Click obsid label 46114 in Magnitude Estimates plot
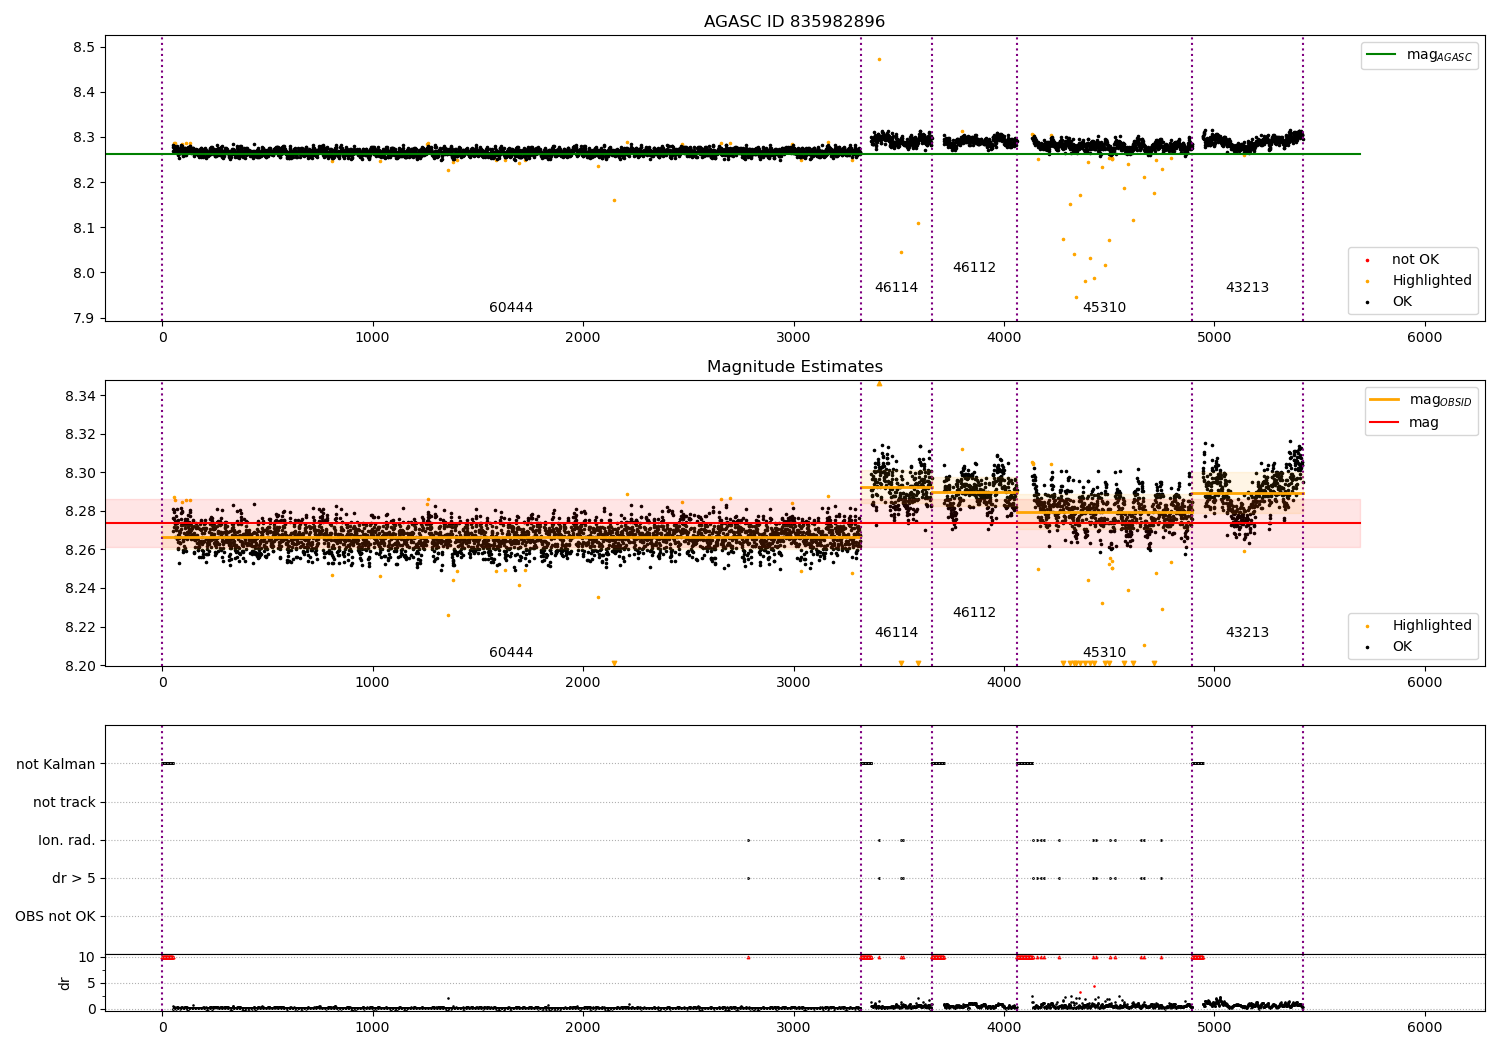 (x=896, y=633)
